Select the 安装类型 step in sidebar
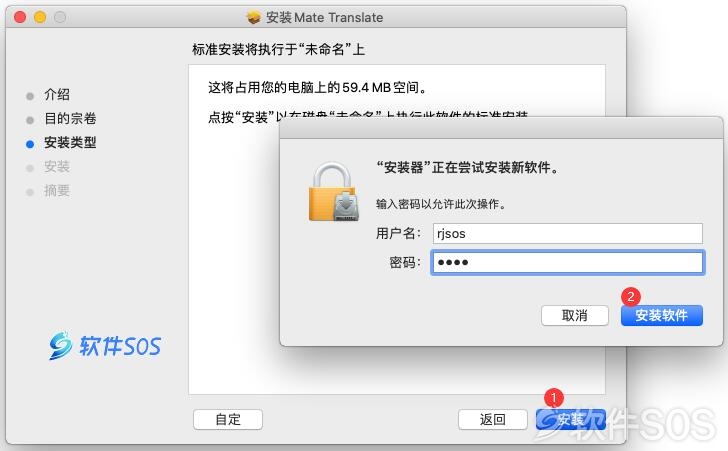Viewport: 728px width, 451px height. coord(70,143)
